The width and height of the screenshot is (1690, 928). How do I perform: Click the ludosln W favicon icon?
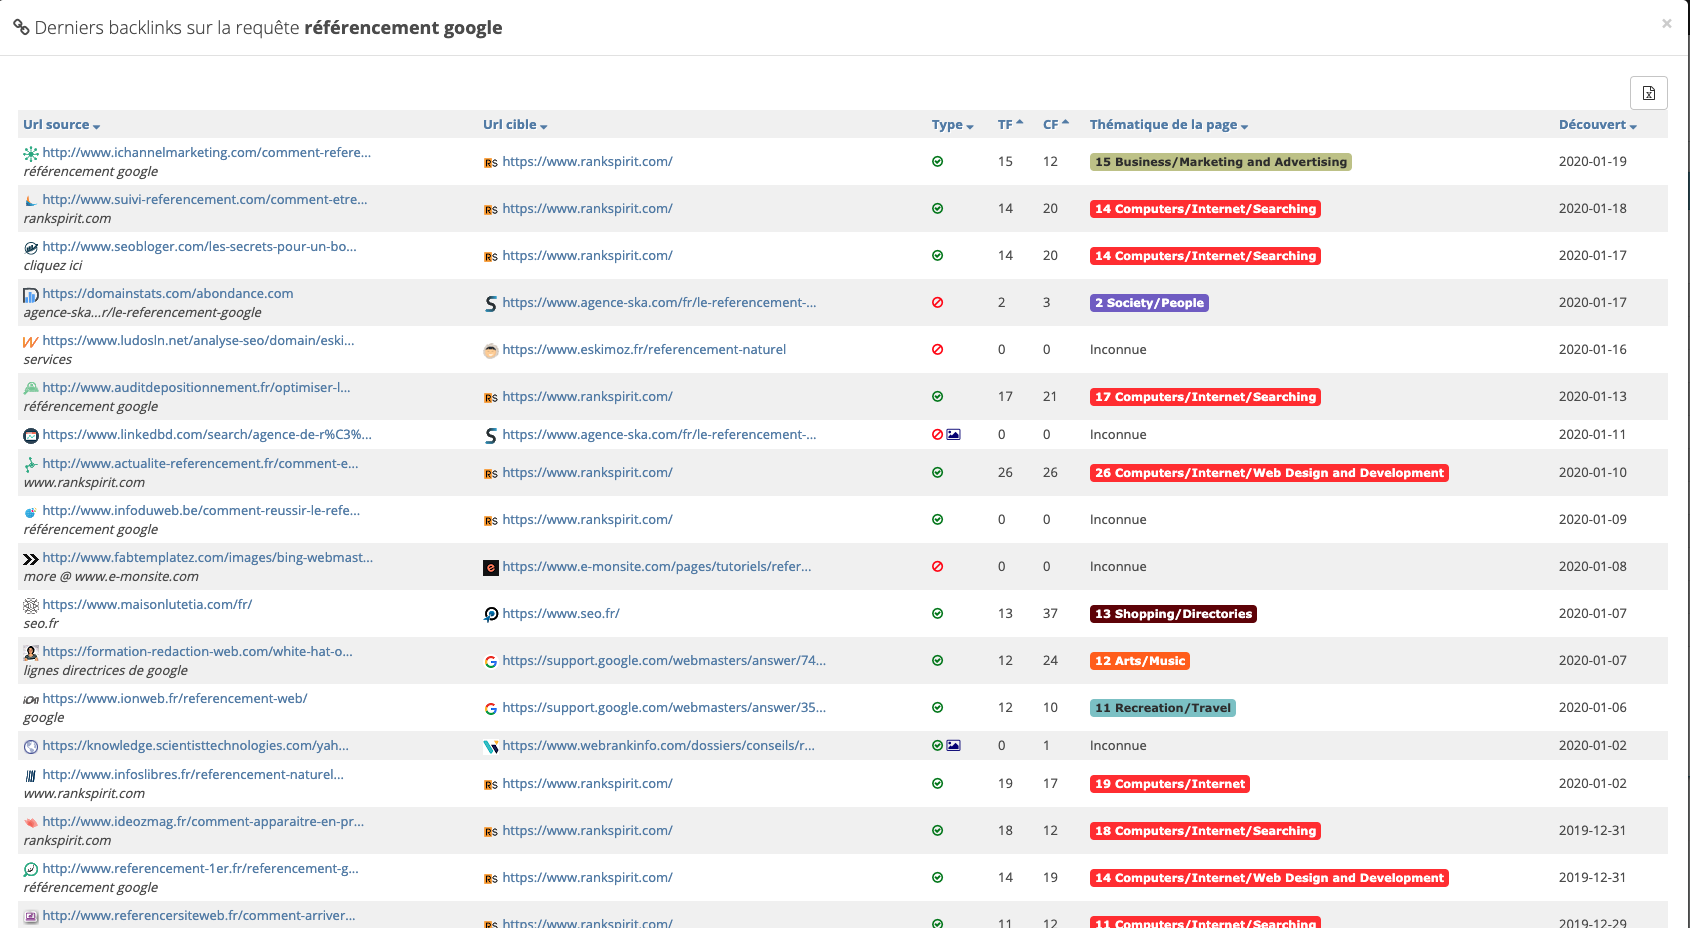point(31,342)
